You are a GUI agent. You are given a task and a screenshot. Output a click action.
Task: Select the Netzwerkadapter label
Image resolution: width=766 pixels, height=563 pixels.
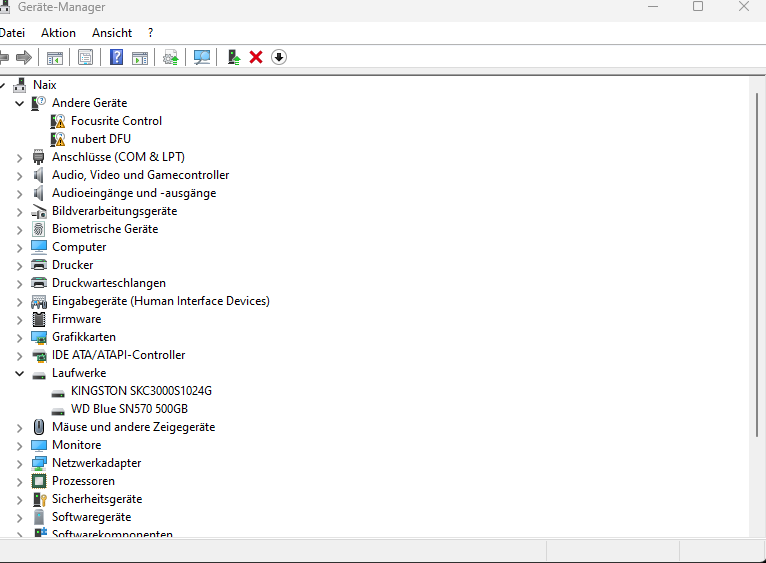tap(97, 463)
